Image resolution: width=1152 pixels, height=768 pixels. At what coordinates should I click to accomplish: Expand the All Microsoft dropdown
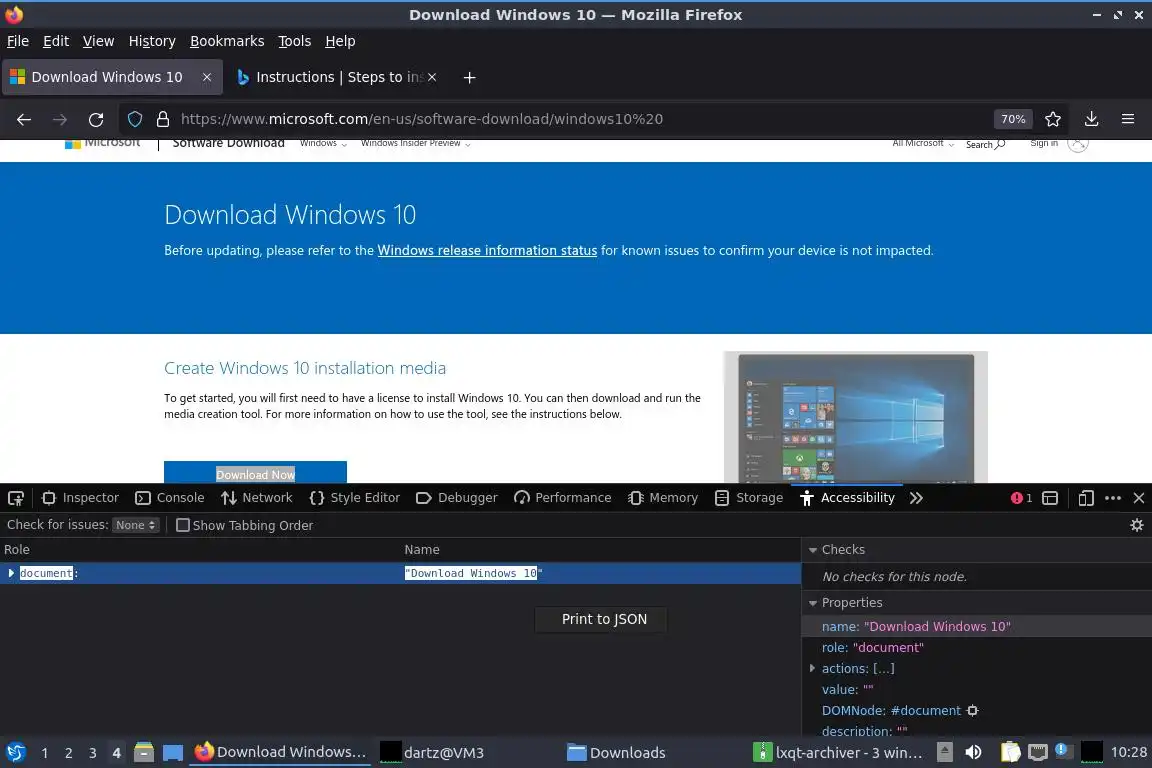(x=923, y=143)
